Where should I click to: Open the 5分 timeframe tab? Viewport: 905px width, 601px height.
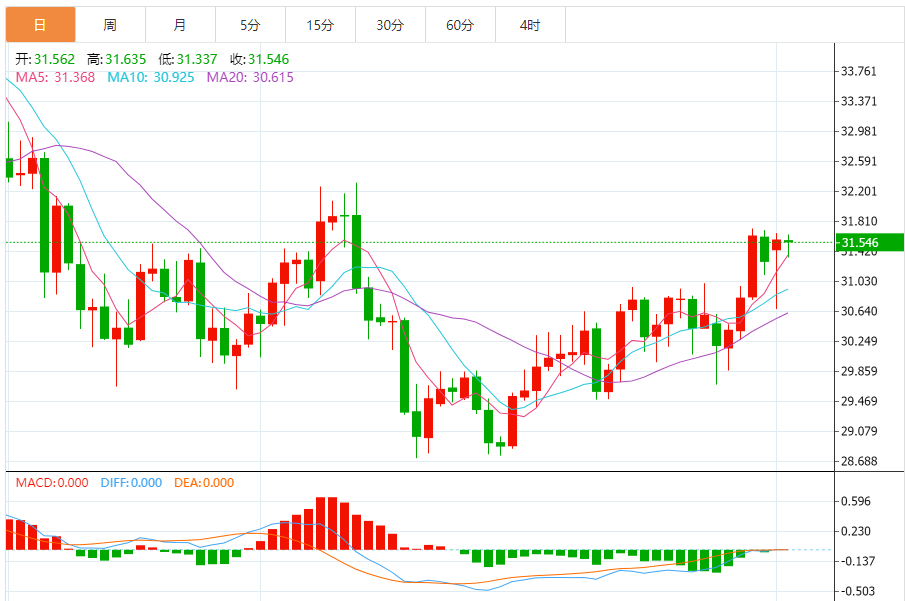point(250,25)
